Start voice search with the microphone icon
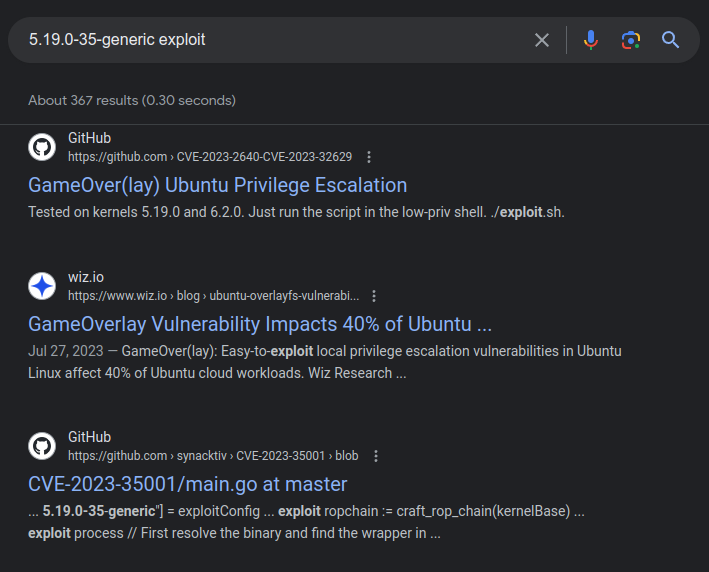Screen dimensions: 709x572 [x=591, y=40]
